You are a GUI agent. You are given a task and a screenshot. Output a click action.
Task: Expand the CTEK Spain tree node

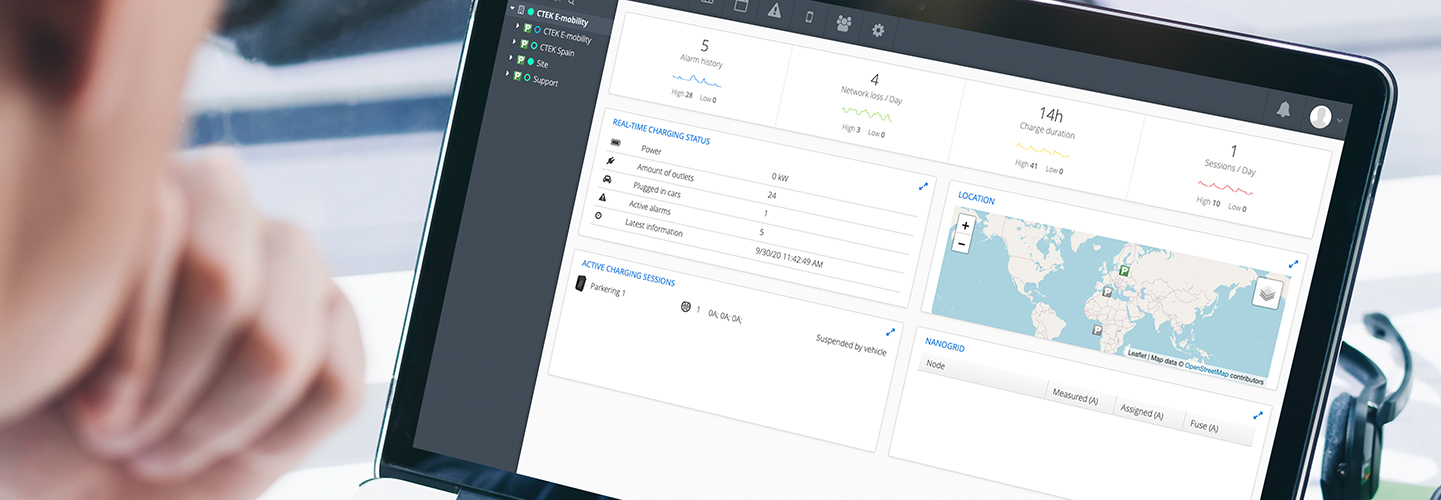click(516, 43)
